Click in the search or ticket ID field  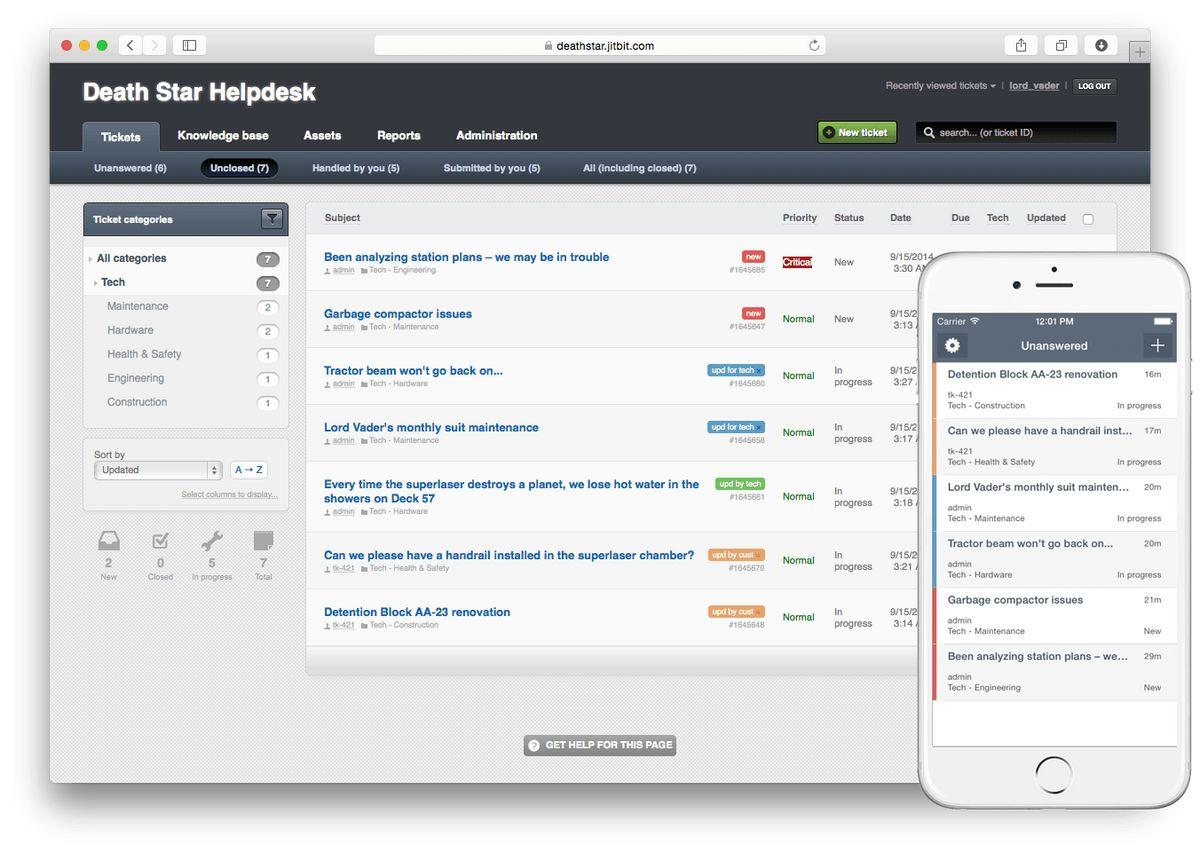(1016, 132)
